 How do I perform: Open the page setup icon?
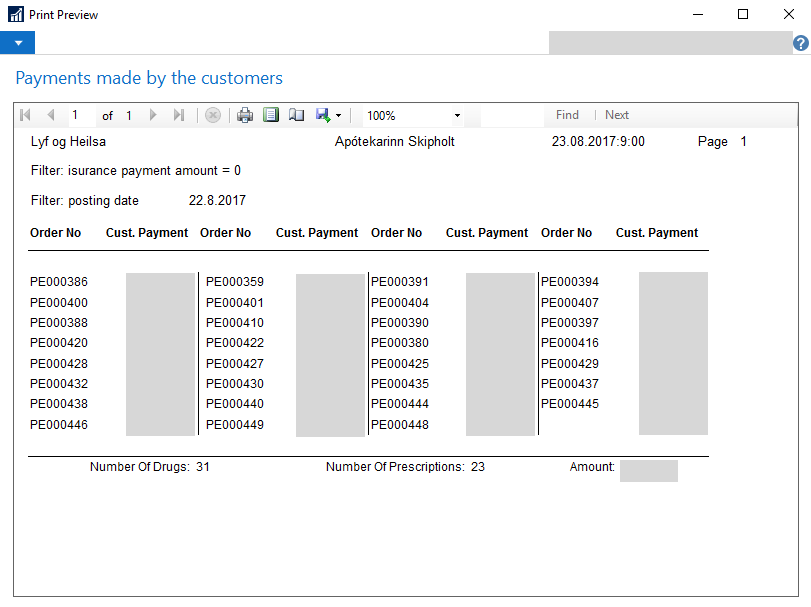[x=296, y=115]
